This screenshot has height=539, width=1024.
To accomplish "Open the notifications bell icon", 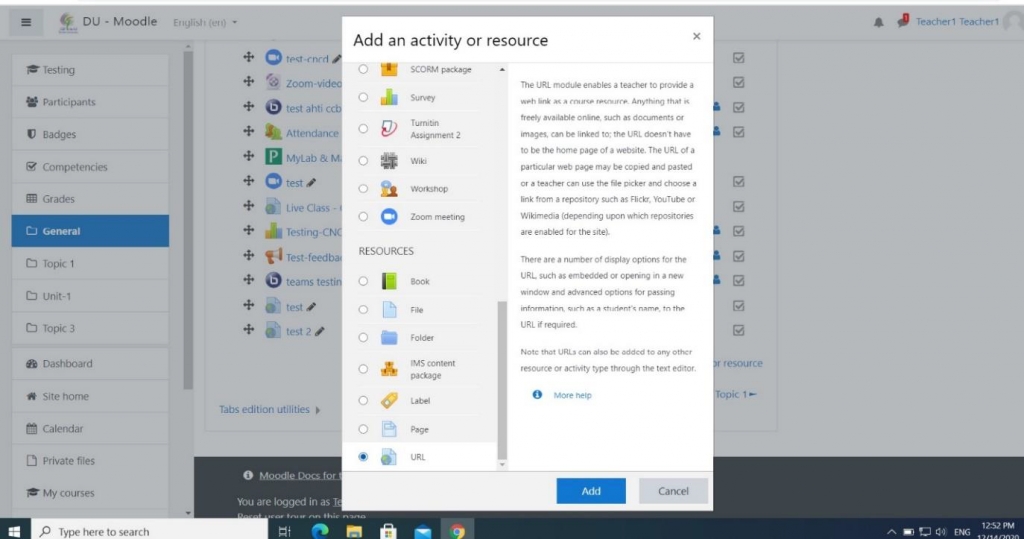I will [879, 22].
